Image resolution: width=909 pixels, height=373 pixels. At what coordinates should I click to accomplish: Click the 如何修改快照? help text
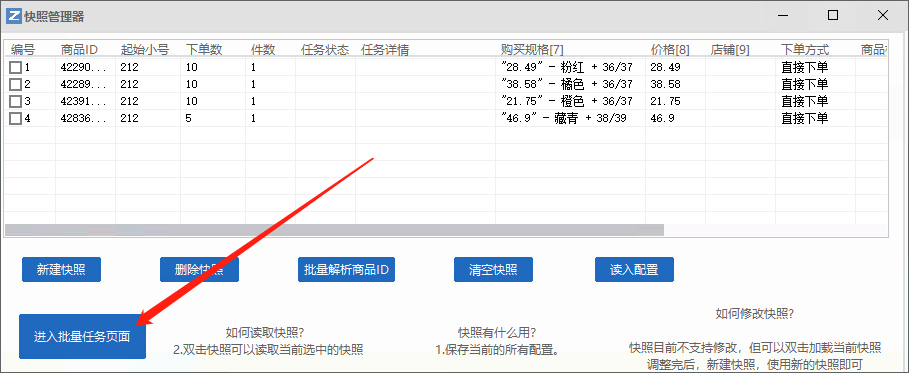tap(755, 314)
